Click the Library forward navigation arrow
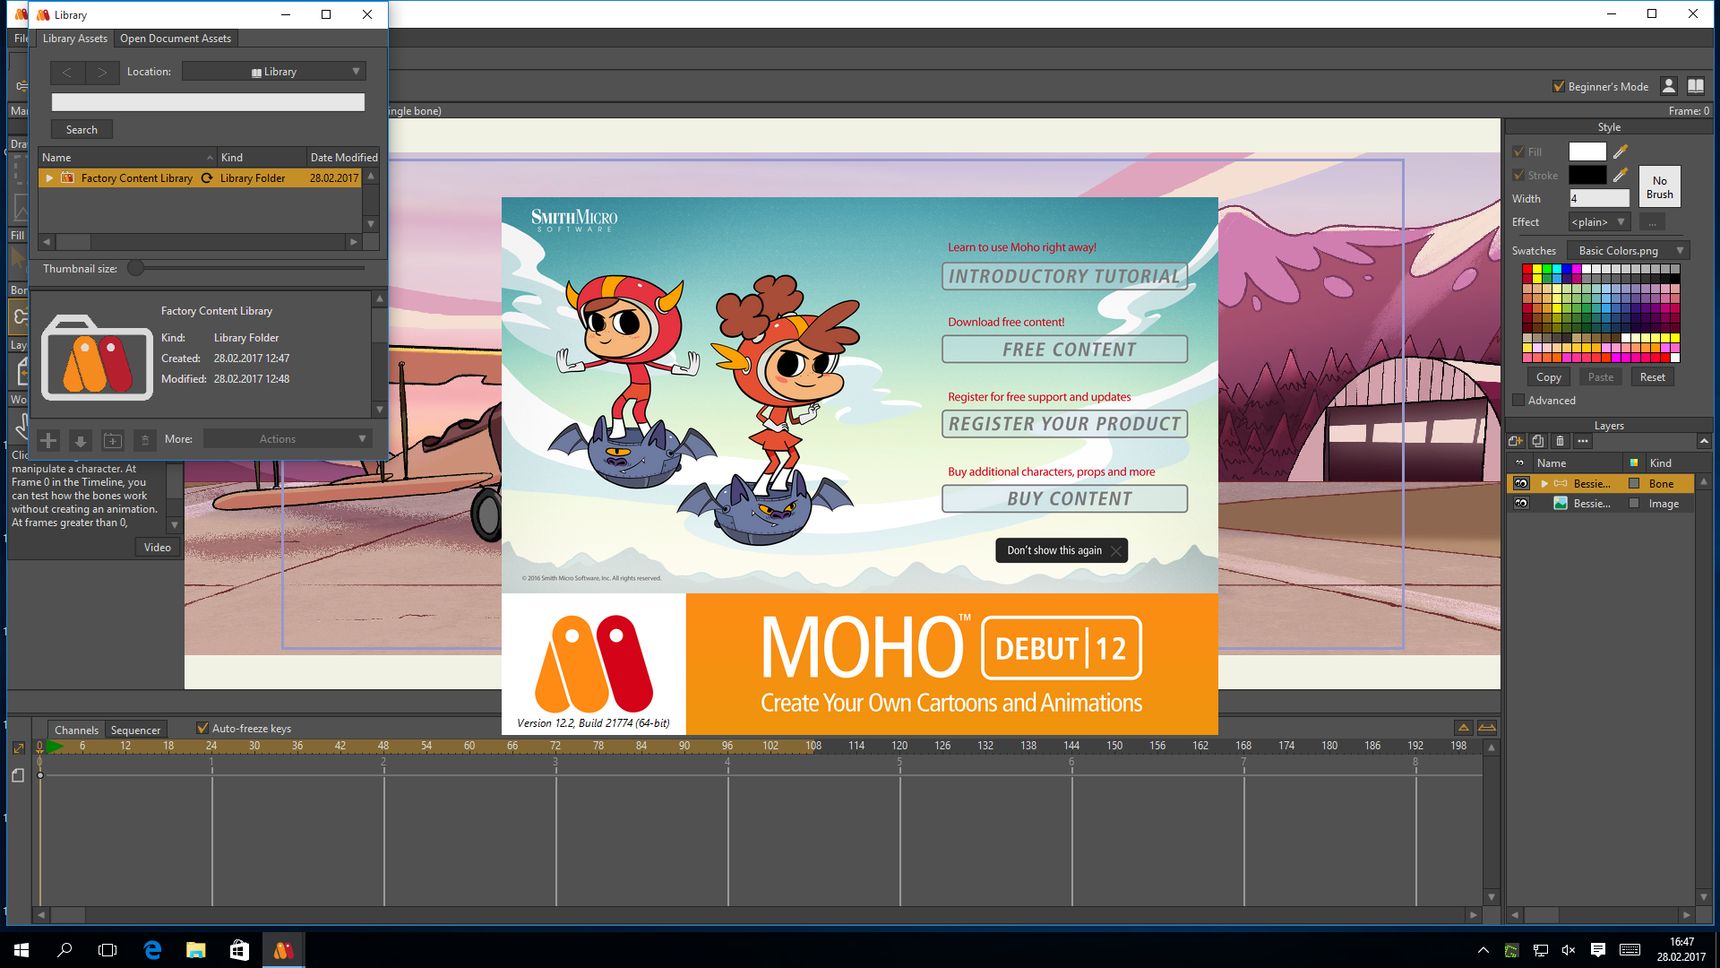 (x=102, y=72)
